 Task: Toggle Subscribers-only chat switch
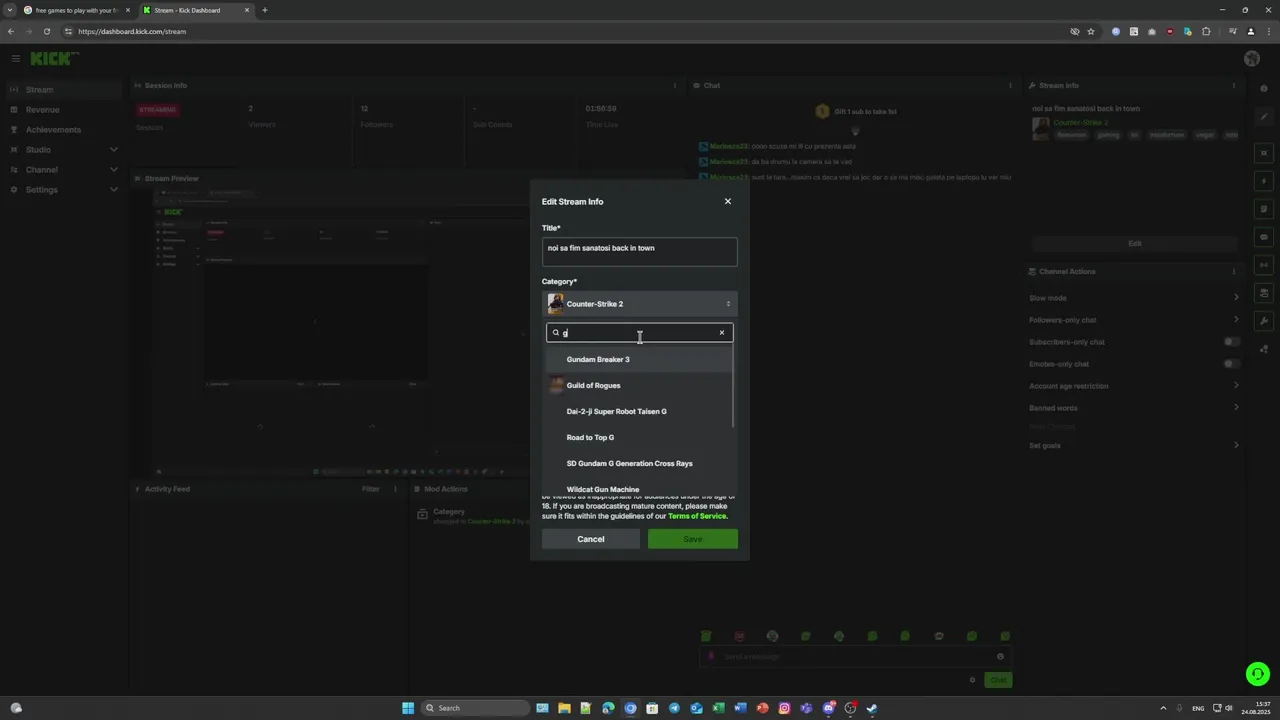[1232, 342]
